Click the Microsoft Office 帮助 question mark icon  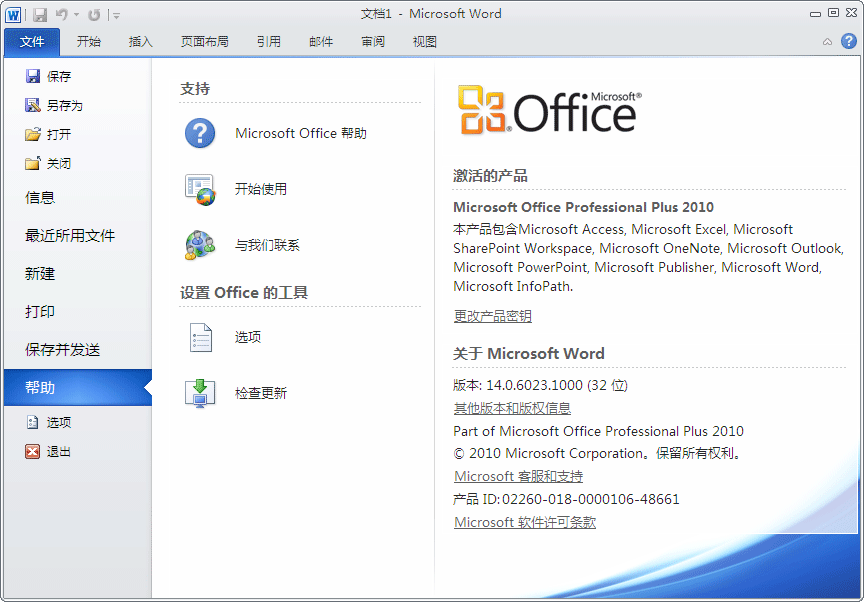click(200, 133)
